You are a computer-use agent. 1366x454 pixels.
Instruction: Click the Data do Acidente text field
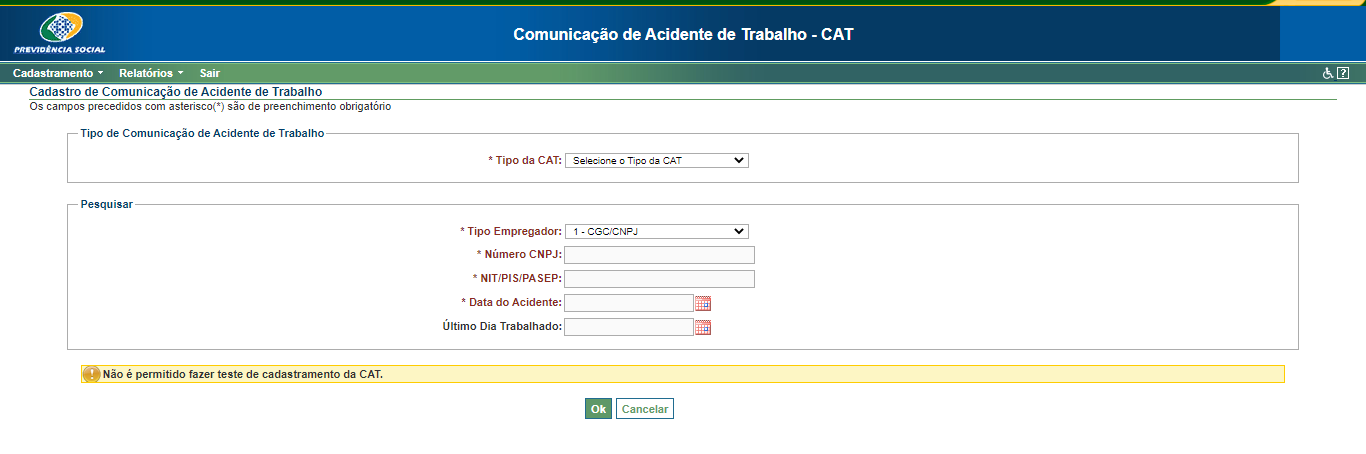(x=628, y=303)
